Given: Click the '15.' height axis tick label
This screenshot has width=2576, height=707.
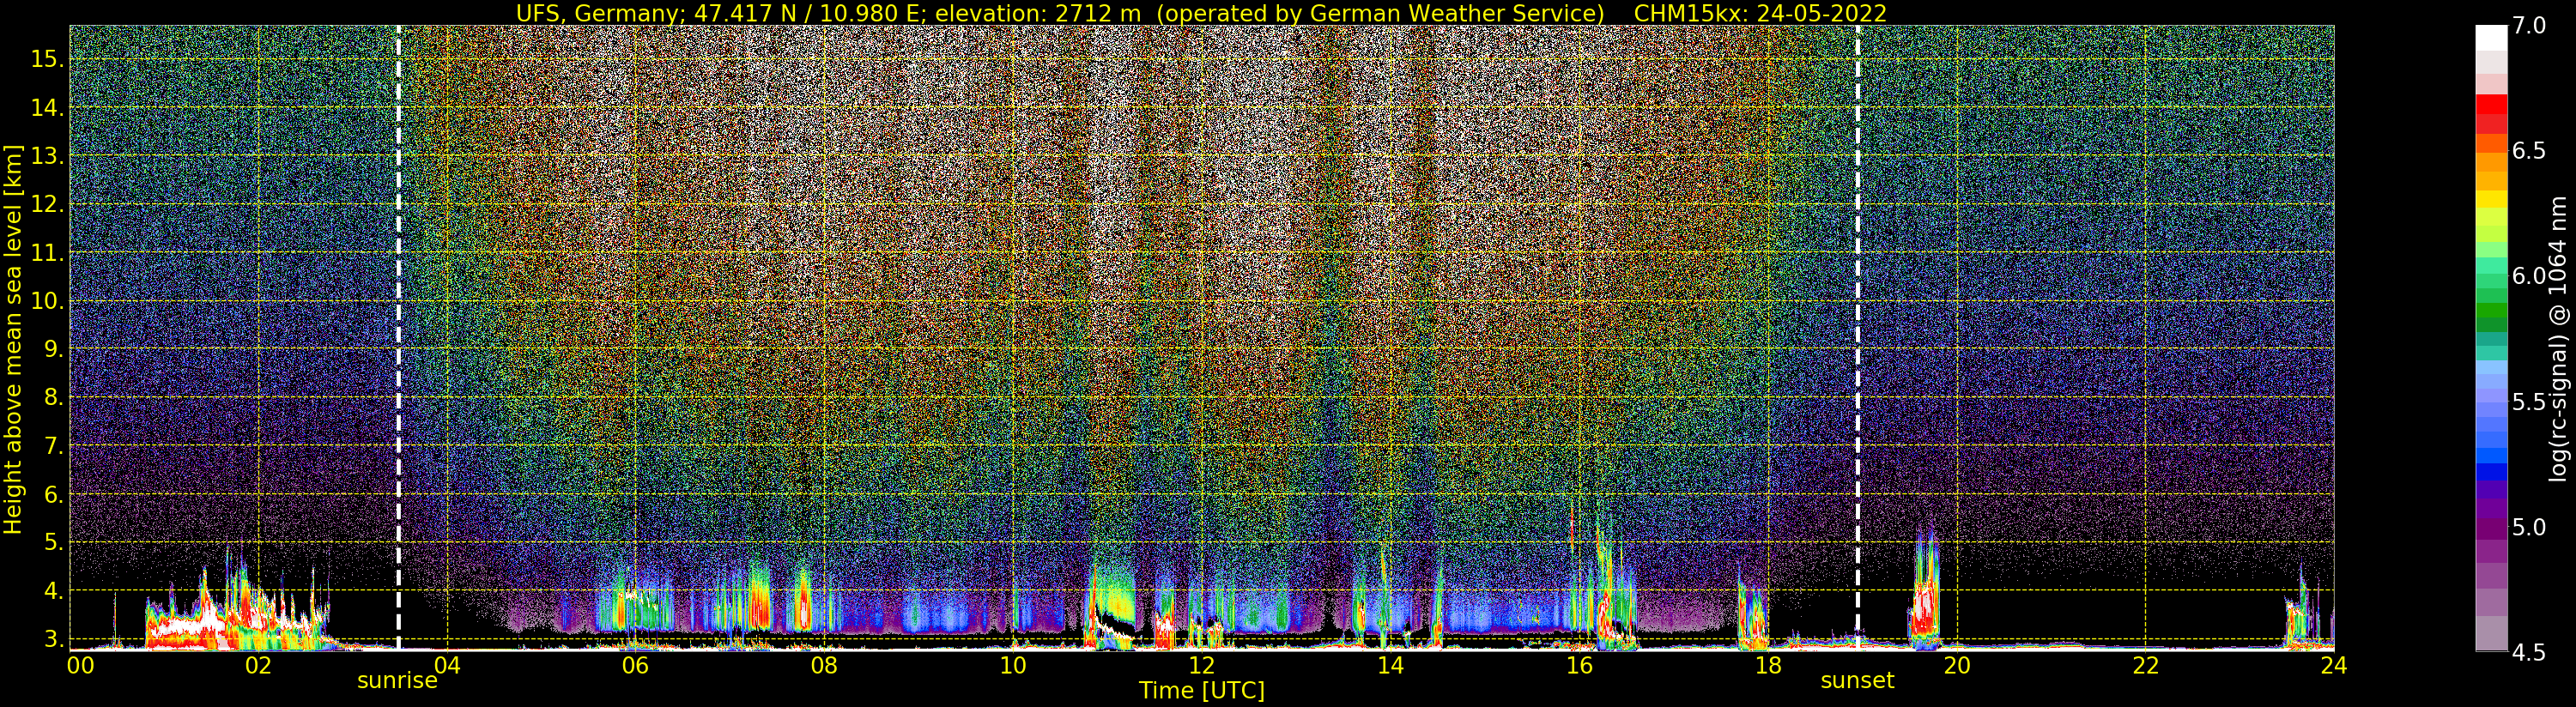Looking at the screenshot, I should click(46, 59).
